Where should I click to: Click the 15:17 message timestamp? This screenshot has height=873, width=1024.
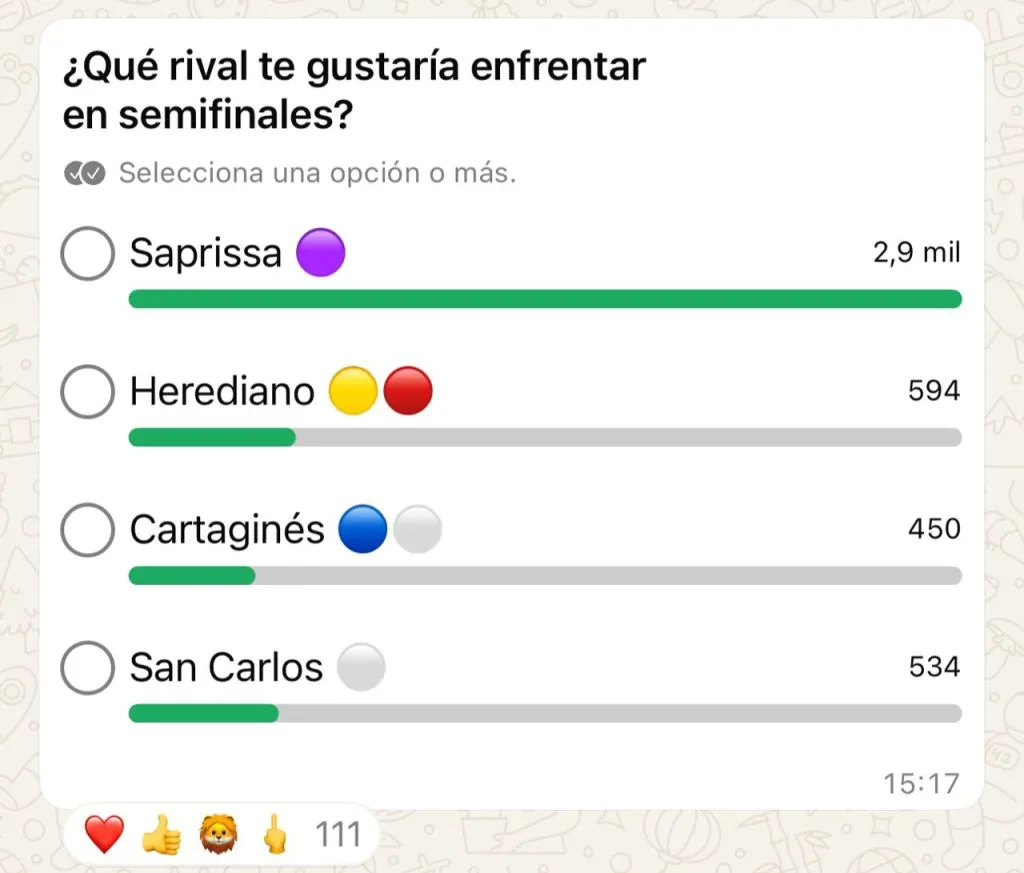pyautogui.click(x=920, y=785)
